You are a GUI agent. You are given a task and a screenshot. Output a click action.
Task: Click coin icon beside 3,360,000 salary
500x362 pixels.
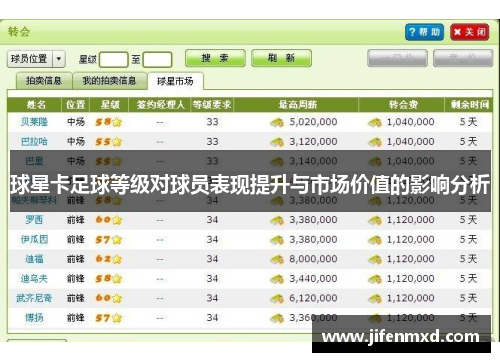click(277, 319)
